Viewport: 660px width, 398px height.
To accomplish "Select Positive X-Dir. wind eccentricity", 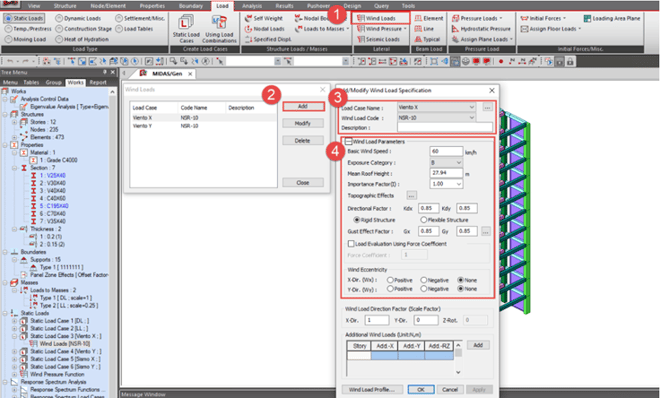I will (x=390, y=280).
